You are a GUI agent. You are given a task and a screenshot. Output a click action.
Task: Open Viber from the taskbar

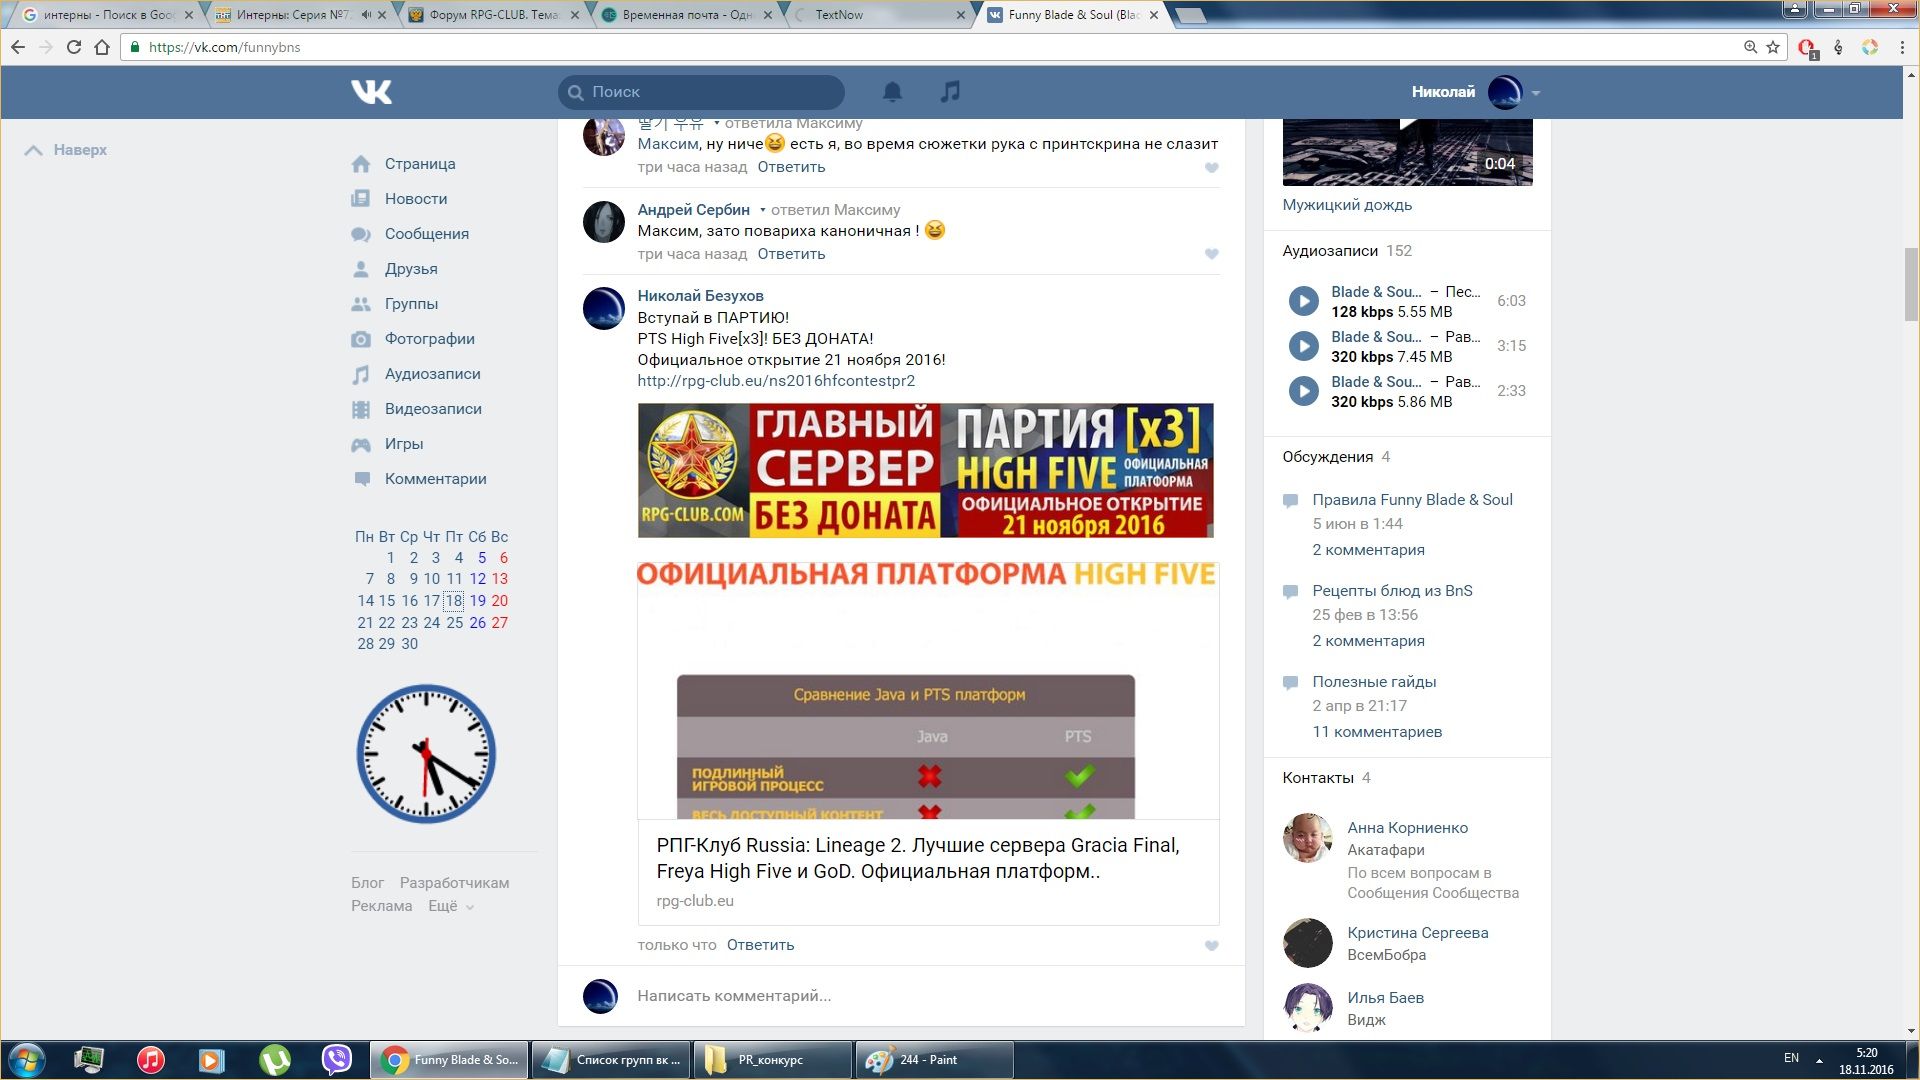337,1059
